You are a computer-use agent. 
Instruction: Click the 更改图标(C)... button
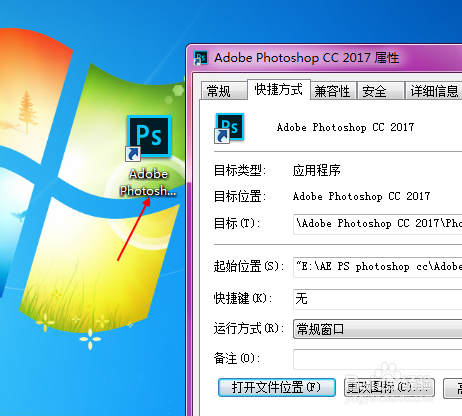(x=389, y=388)
